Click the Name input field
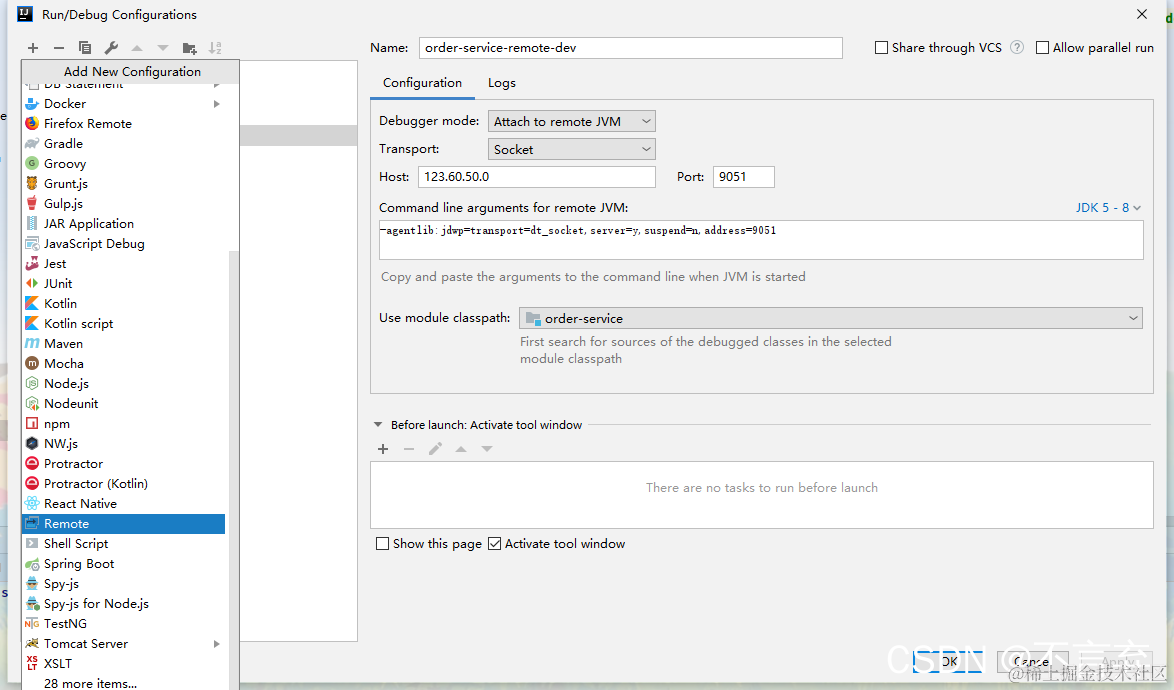The height and width of the screenshot is (690, 1174). click(630, 48)
